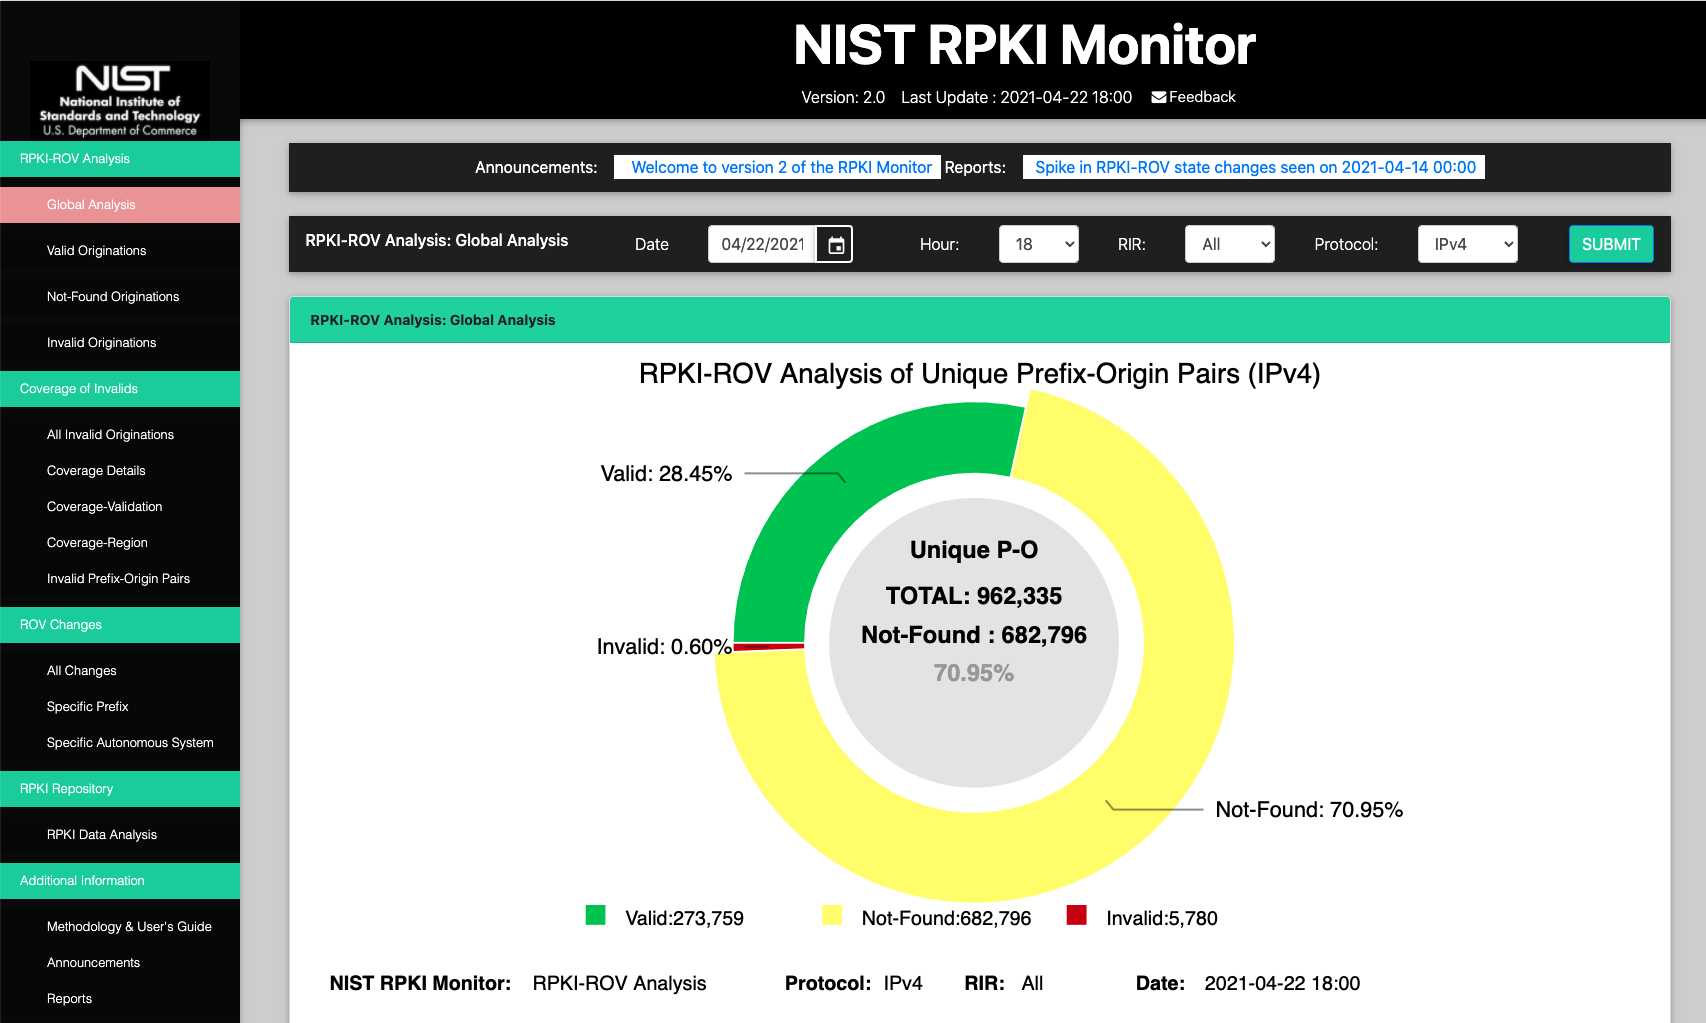This screenshot has height=1023, width=1706.
Task: Open Coverage-Validation in the sidebar
Action: click(104, 506)
